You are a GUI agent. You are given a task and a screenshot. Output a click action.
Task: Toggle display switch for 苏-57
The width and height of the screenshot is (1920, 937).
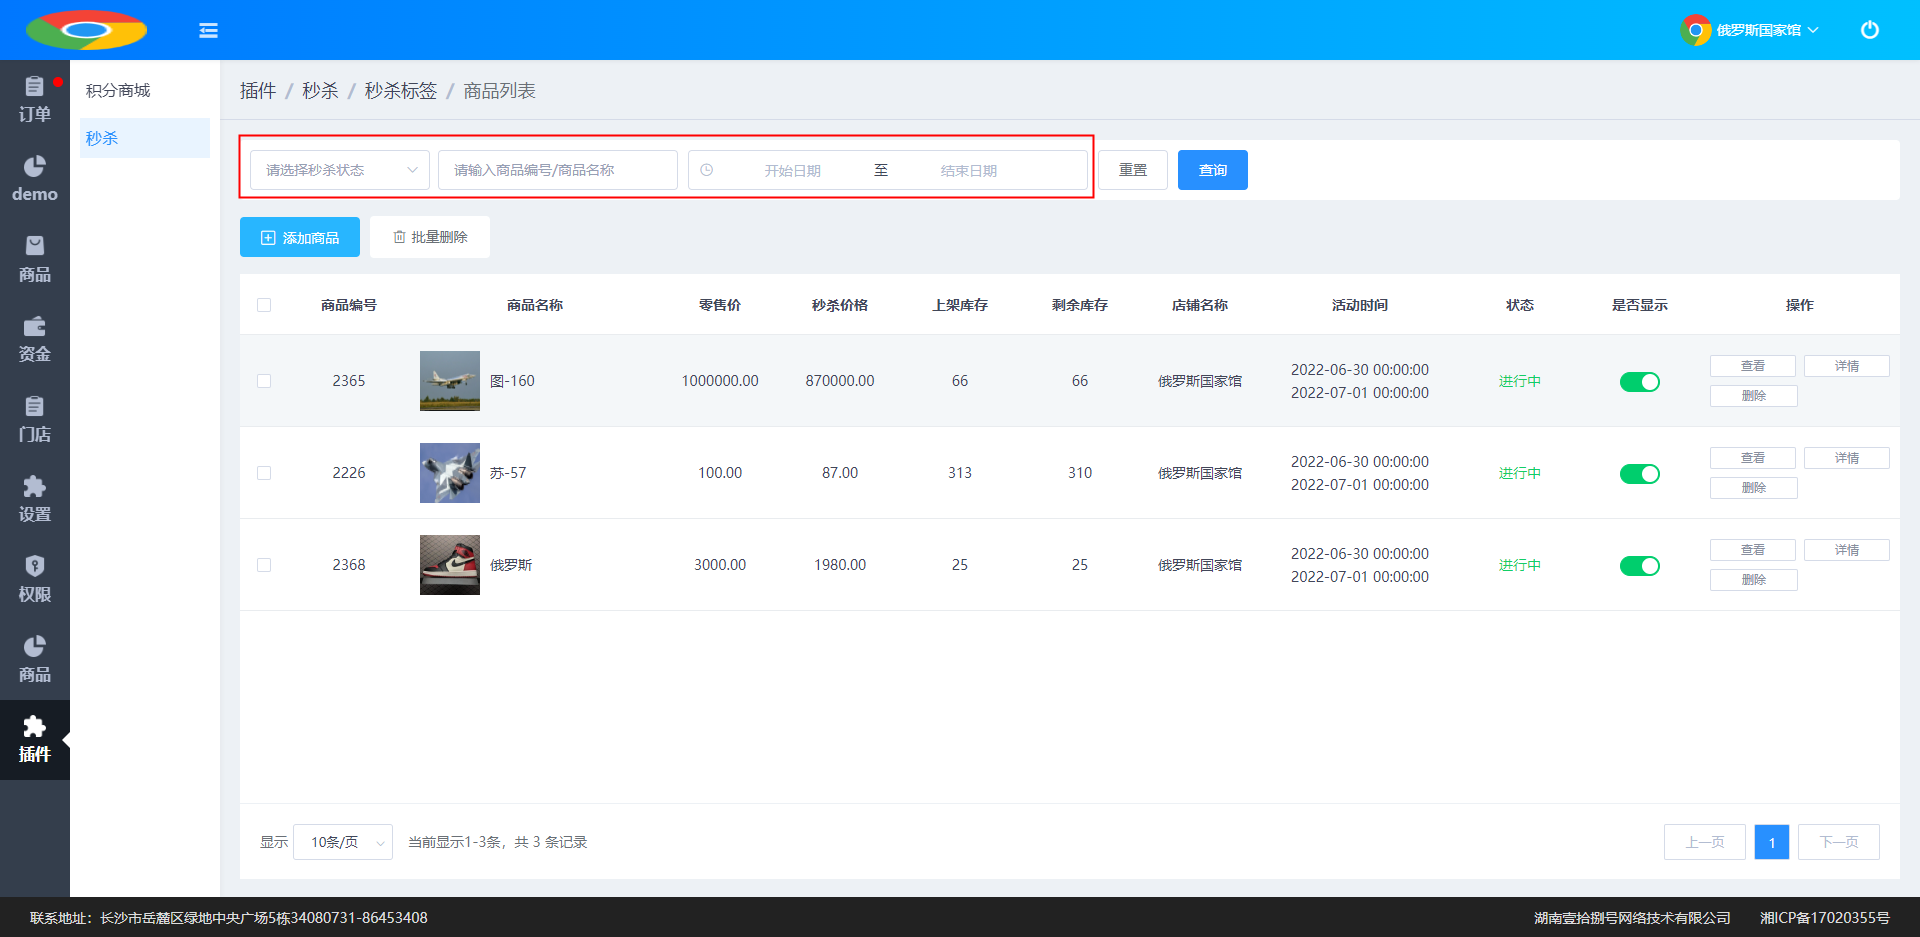pos(1640,474)
